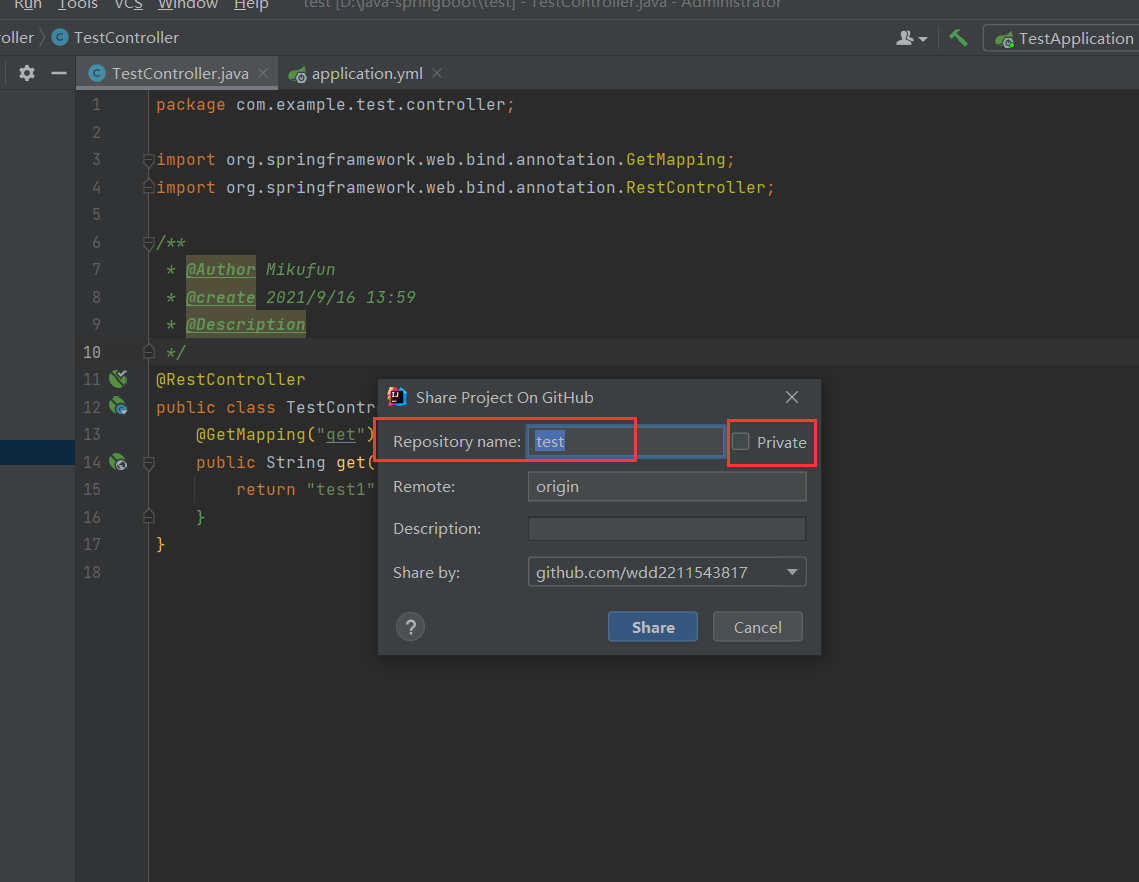
Task: Open the VCS menu
Action: [129, 5]
